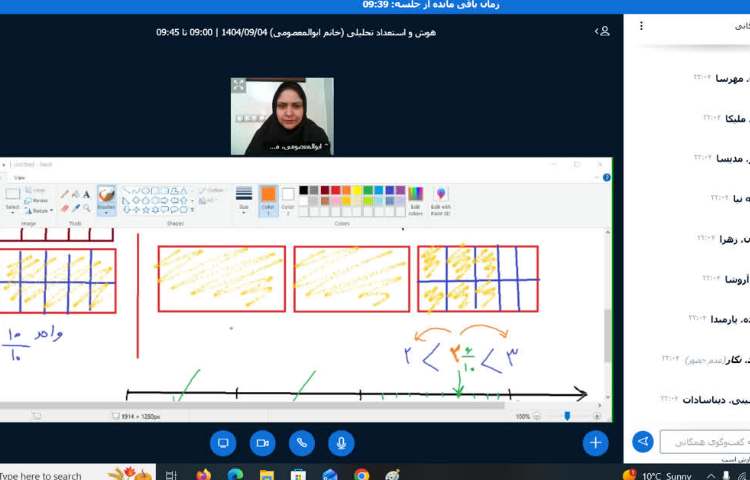Click the teacher's webcam video thumbnail
This screenshot has width=750, height=480.
pos(282,117)
